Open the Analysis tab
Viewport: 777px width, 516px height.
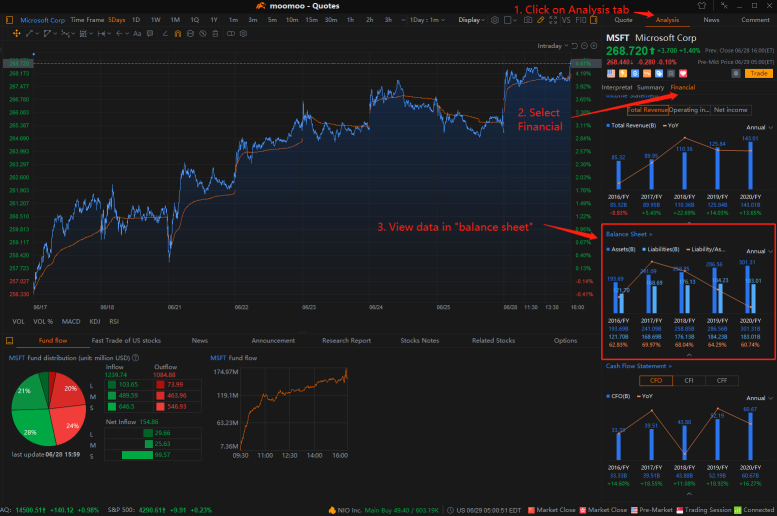pyautogui.click(x=667, y=20)
